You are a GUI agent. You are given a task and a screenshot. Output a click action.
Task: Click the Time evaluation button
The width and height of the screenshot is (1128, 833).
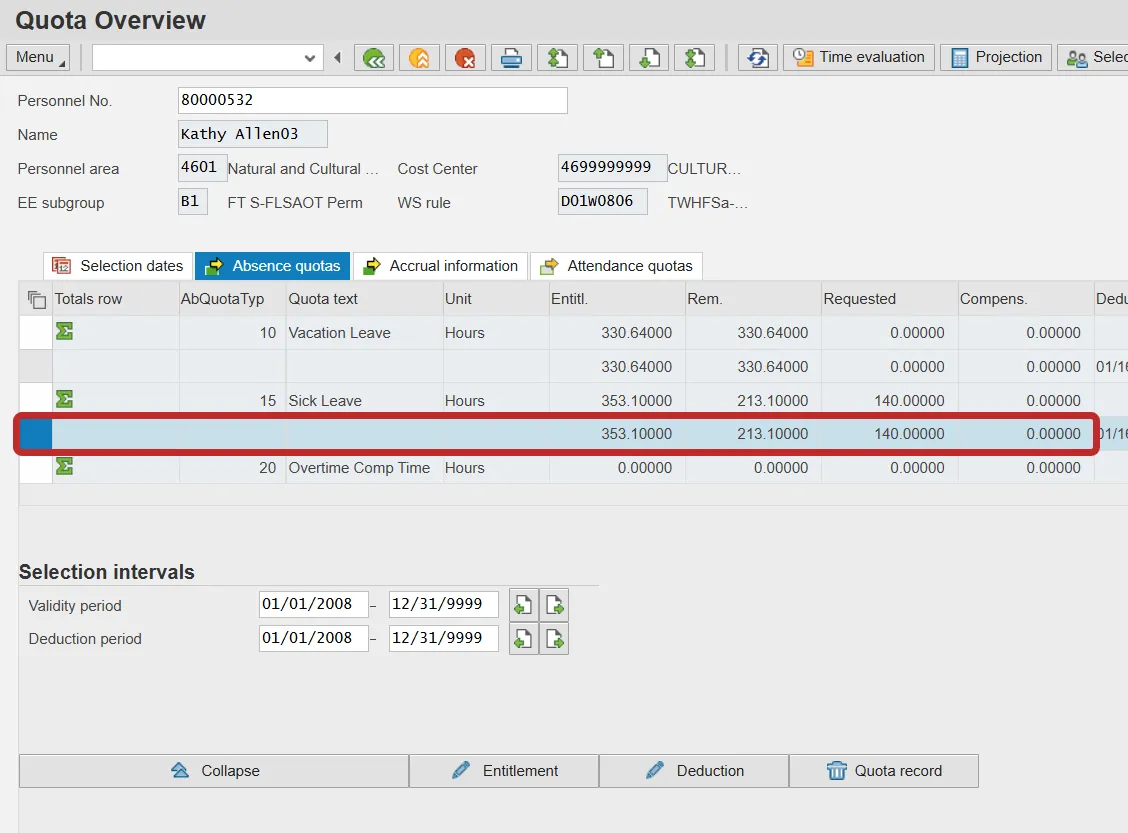(859, 57)
